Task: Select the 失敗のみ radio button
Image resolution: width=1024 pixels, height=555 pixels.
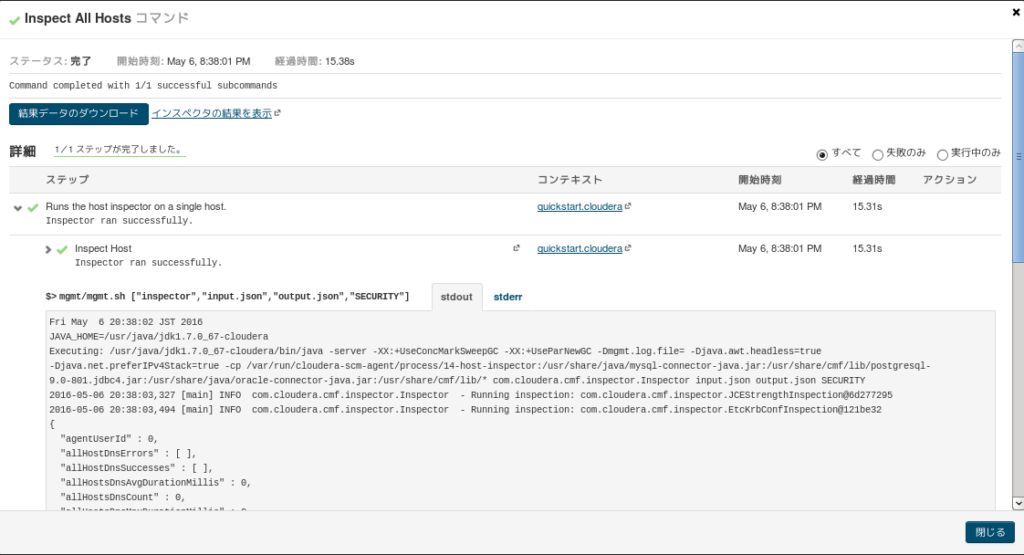Action: pyautogui.click(x=878, y=155)
